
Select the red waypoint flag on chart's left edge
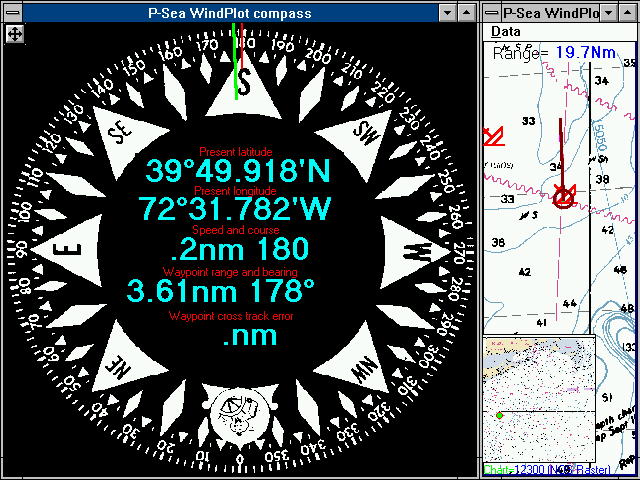point(494,136)
